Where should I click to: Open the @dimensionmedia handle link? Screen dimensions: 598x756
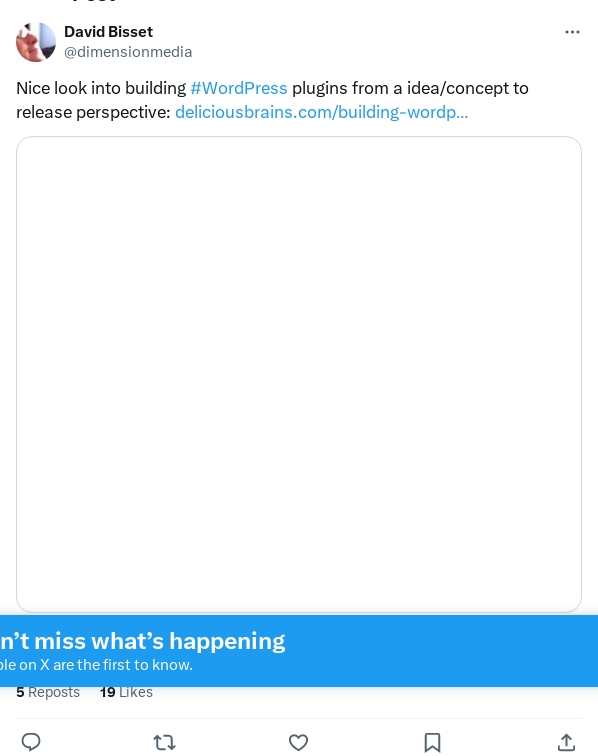pos(128,52)
